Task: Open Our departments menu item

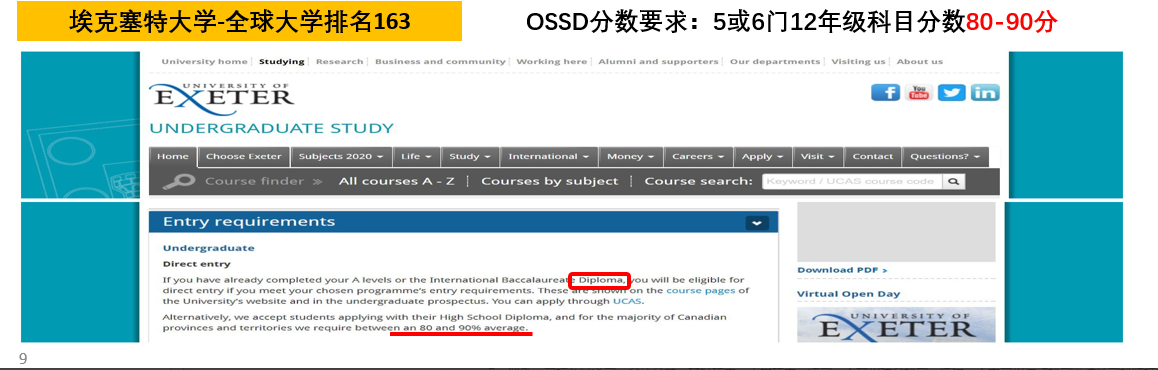Action: tap(775, 62)
